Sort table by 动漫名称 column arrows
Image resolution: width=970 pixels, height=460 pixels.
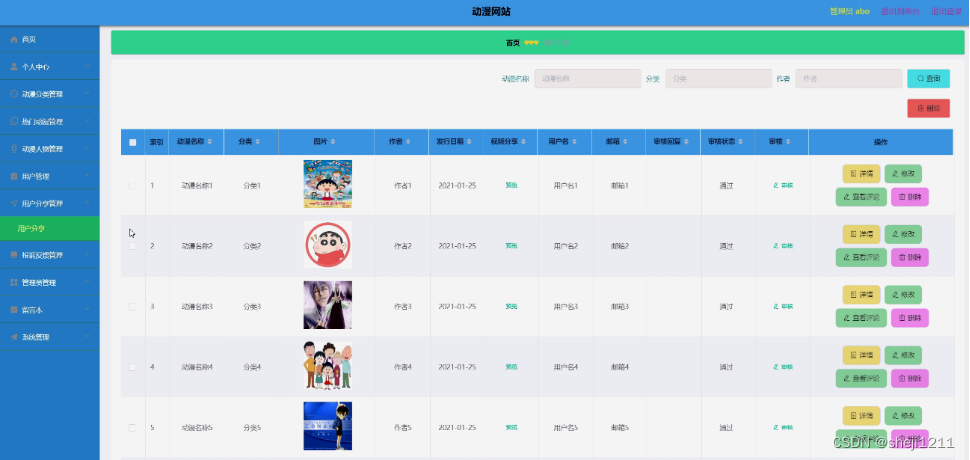[x=210, y=142]
